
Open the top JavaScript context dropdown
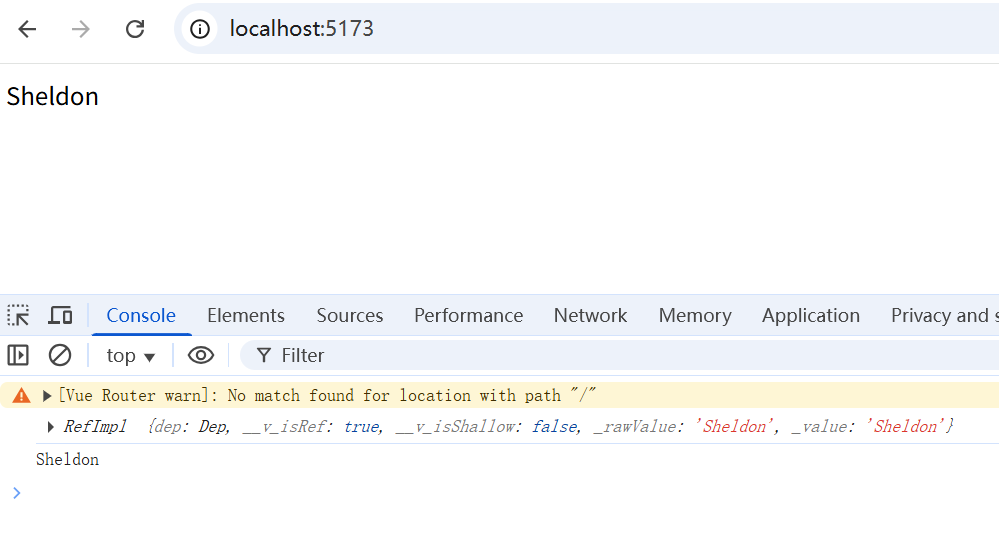point(131,356)
